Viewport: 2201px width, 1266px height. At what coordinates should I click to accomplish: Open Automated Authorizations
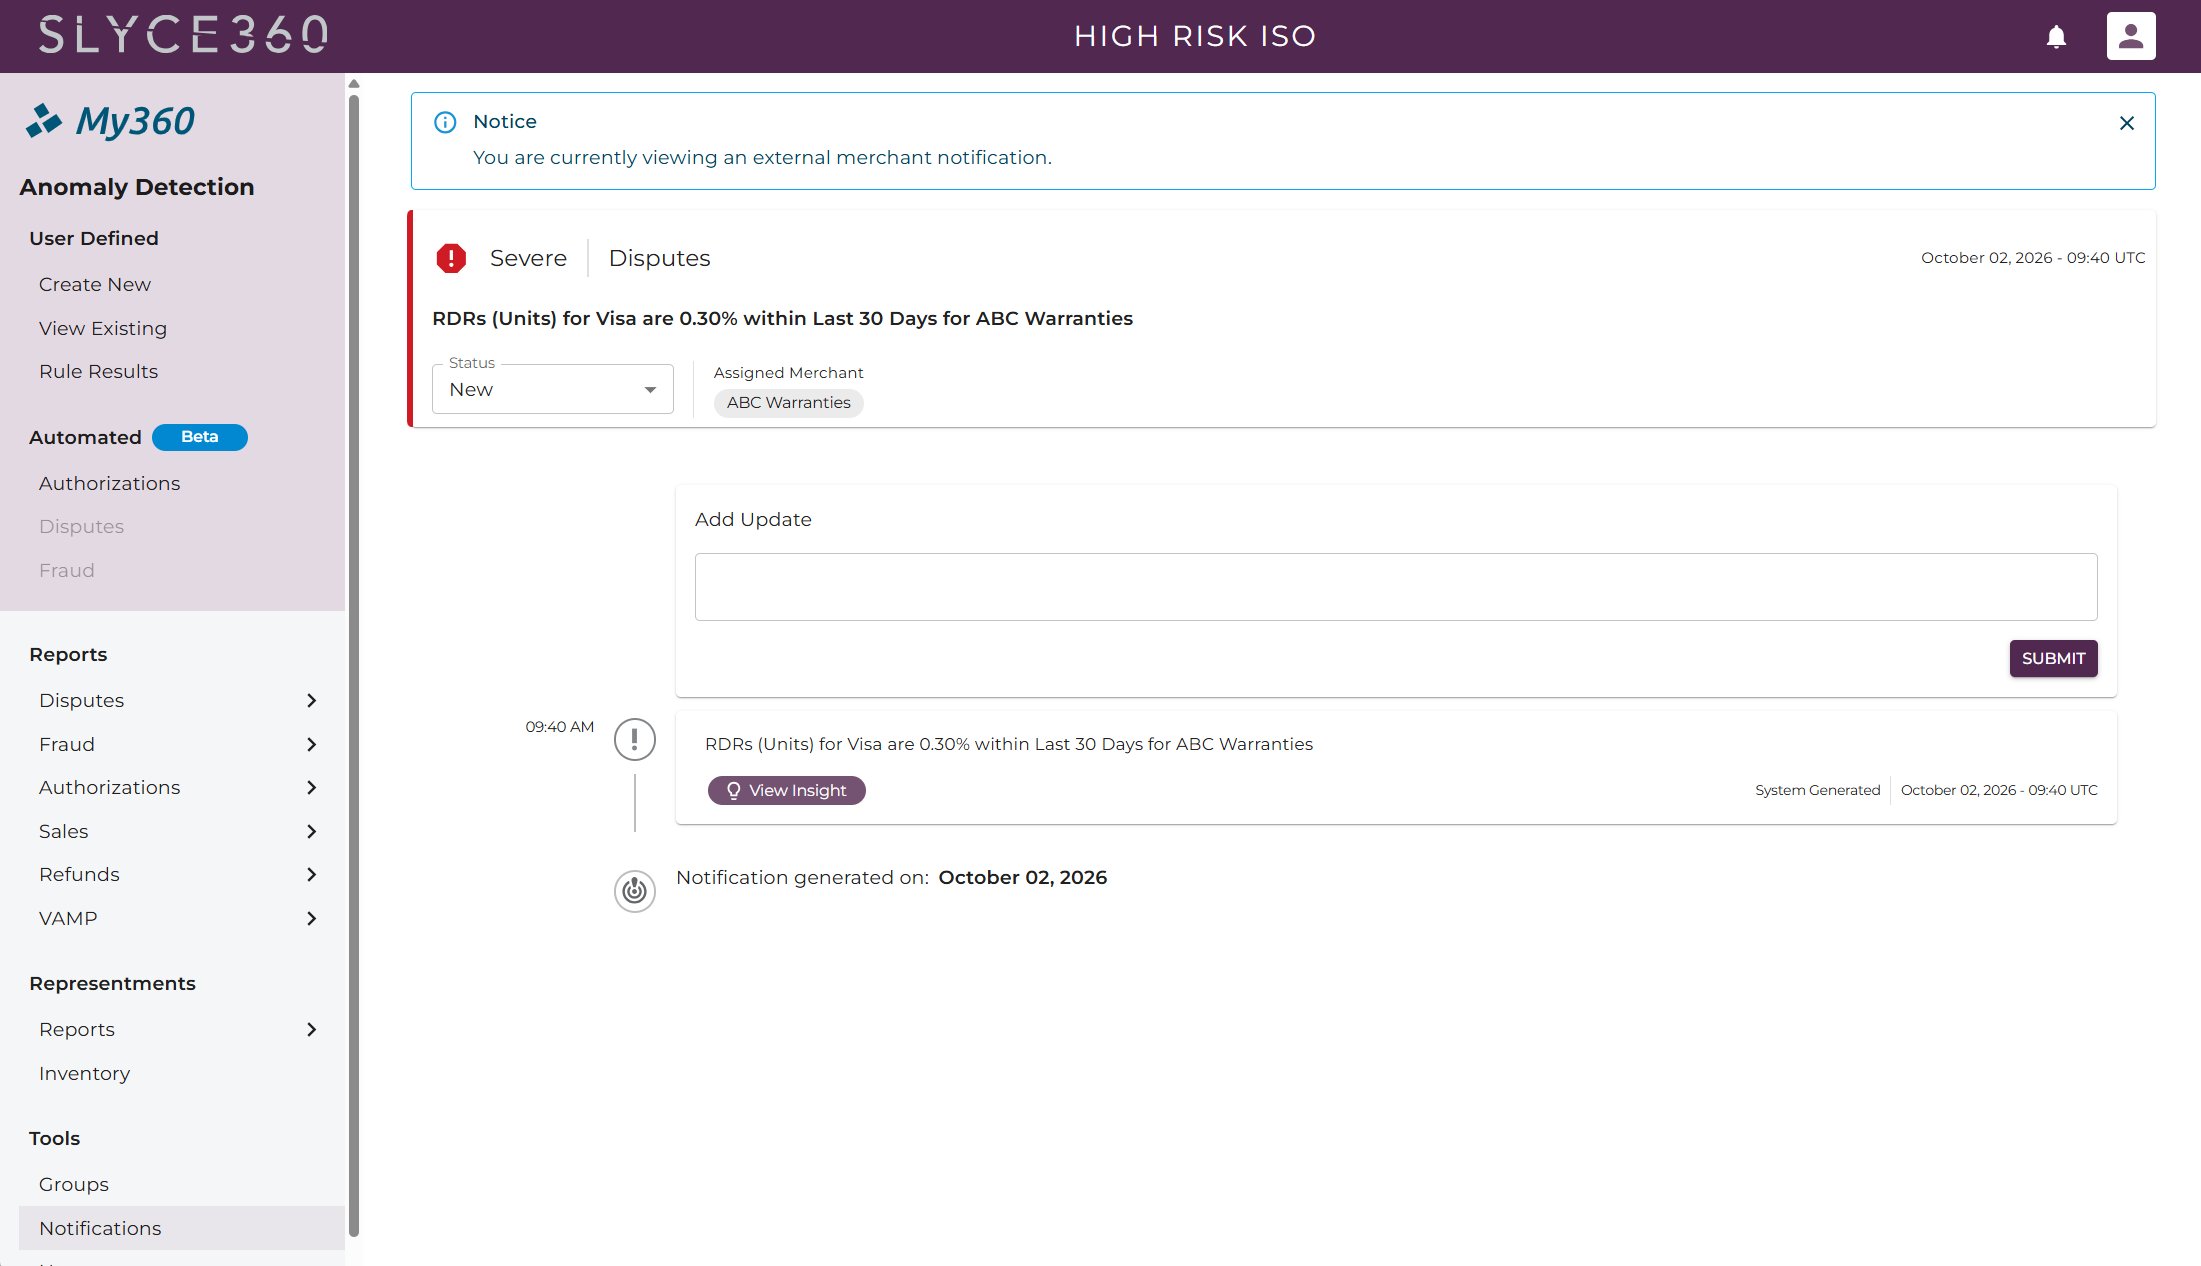[x=109, y=483]
